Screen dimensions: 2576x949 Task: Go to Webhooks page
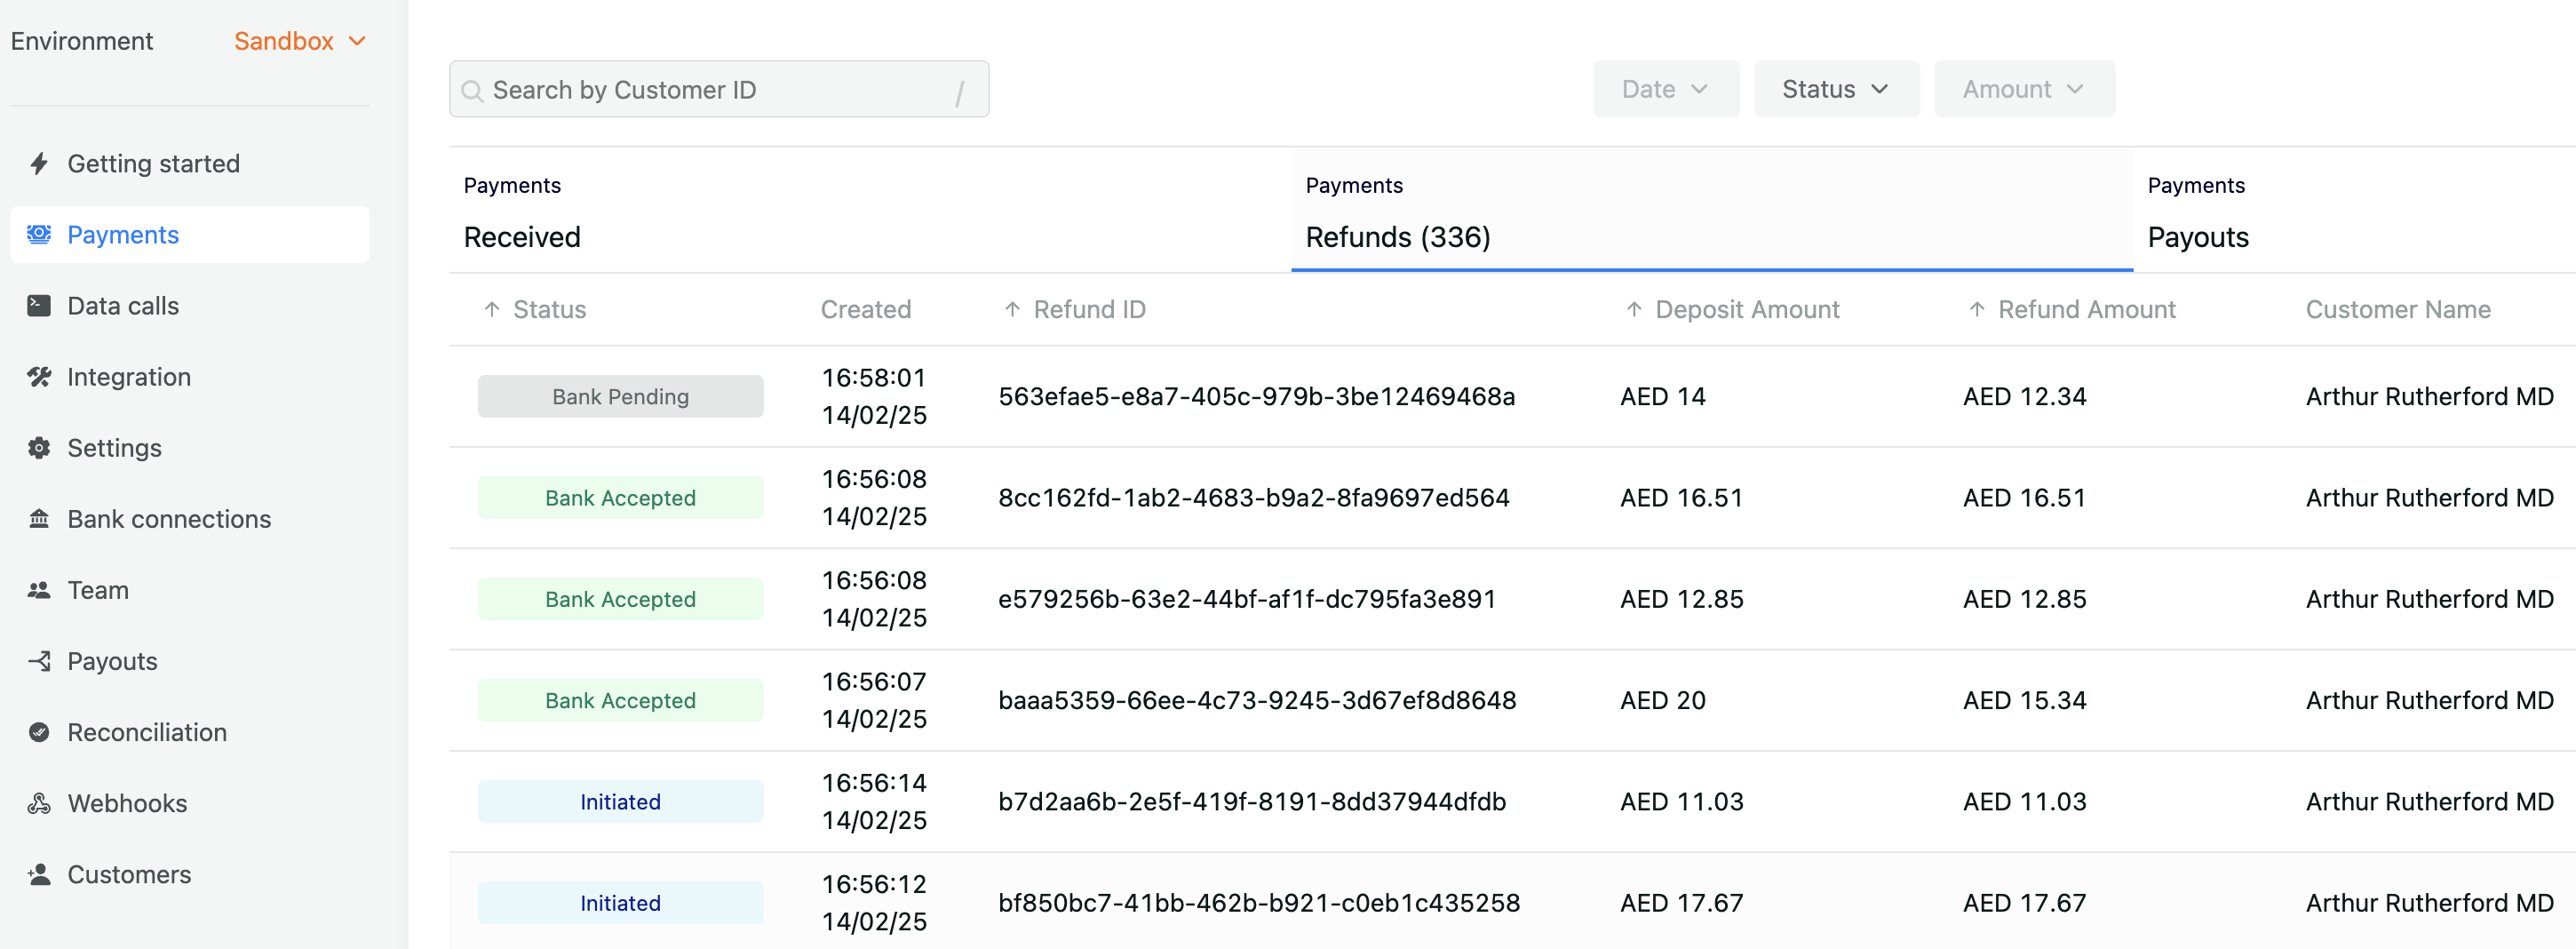click(x=190, y=802)
